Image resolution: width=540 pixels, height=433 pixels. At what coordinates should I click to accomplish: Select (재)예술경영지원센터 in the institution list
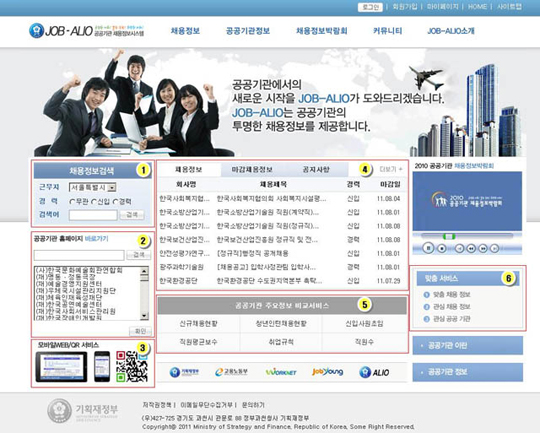pyautogui.click(x=69, y=284)
